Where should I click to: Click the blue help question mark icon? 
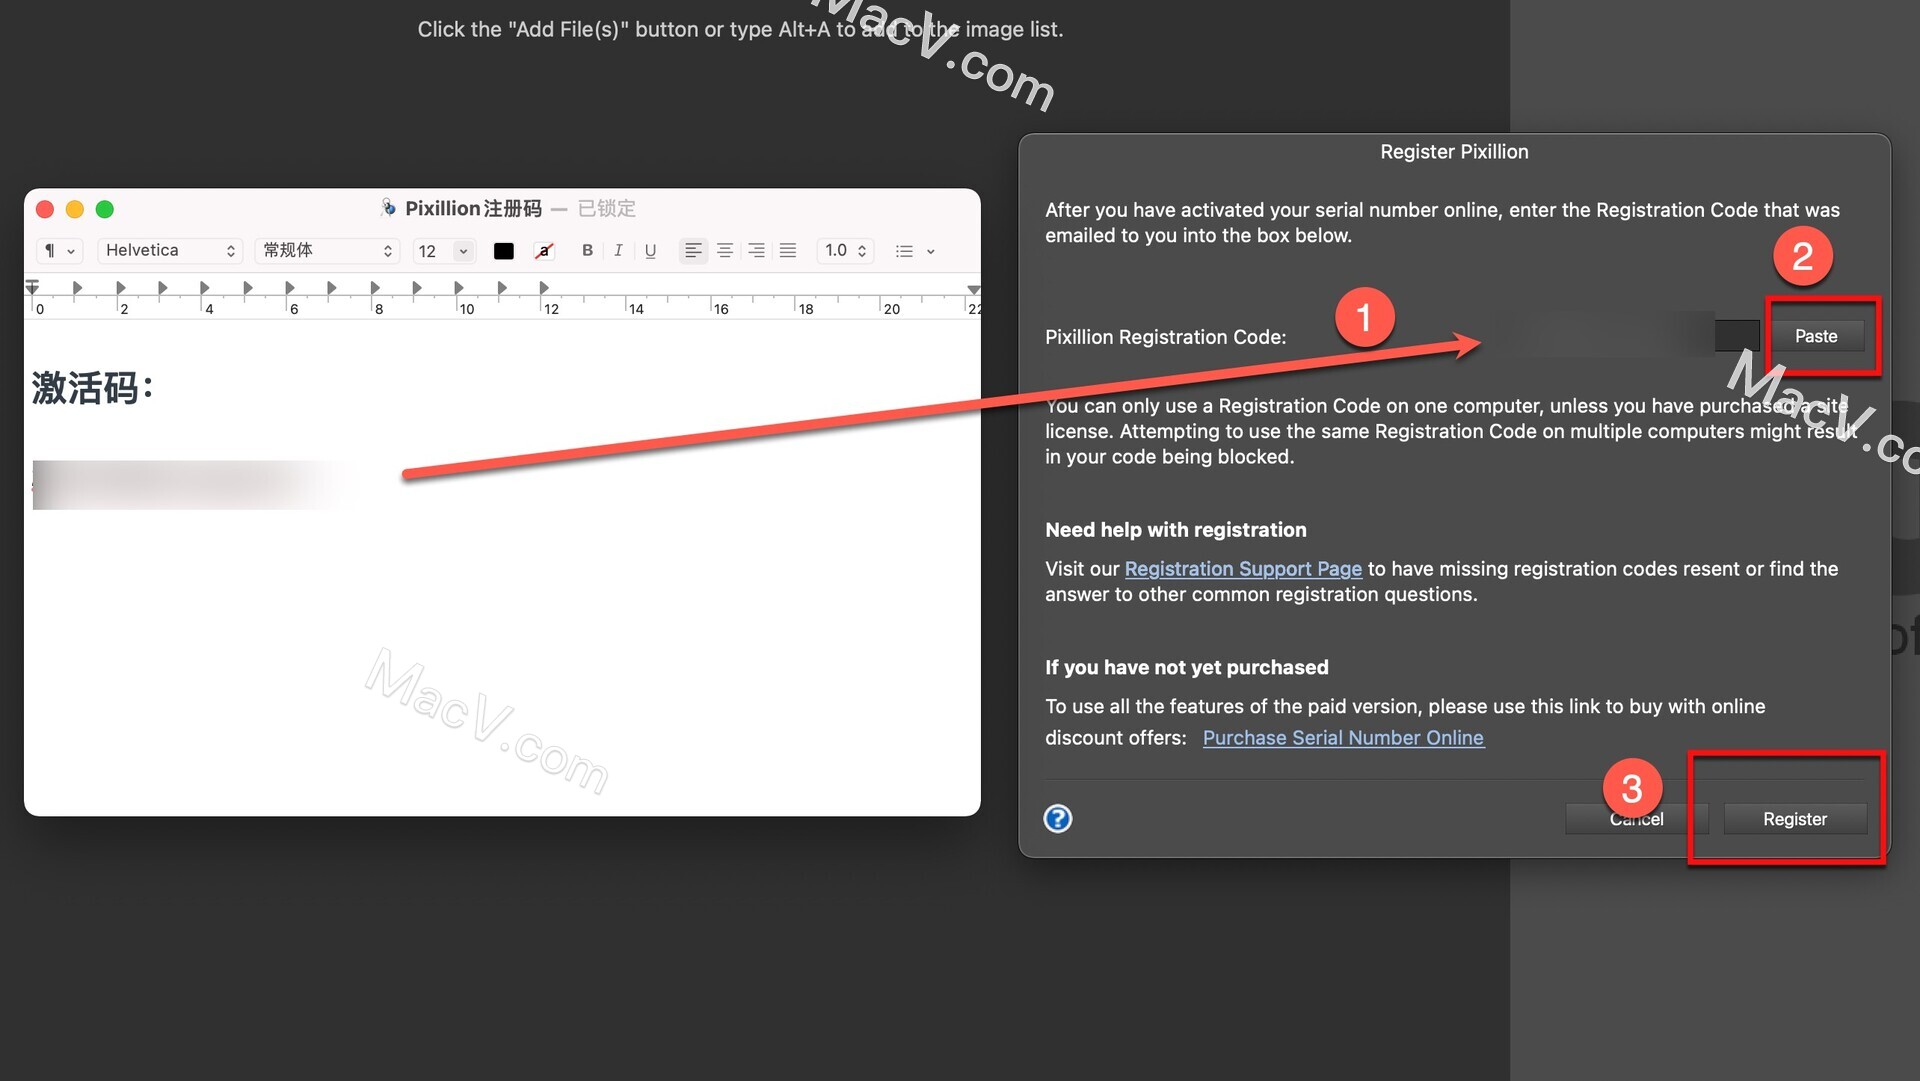[x=1057, y=819]
